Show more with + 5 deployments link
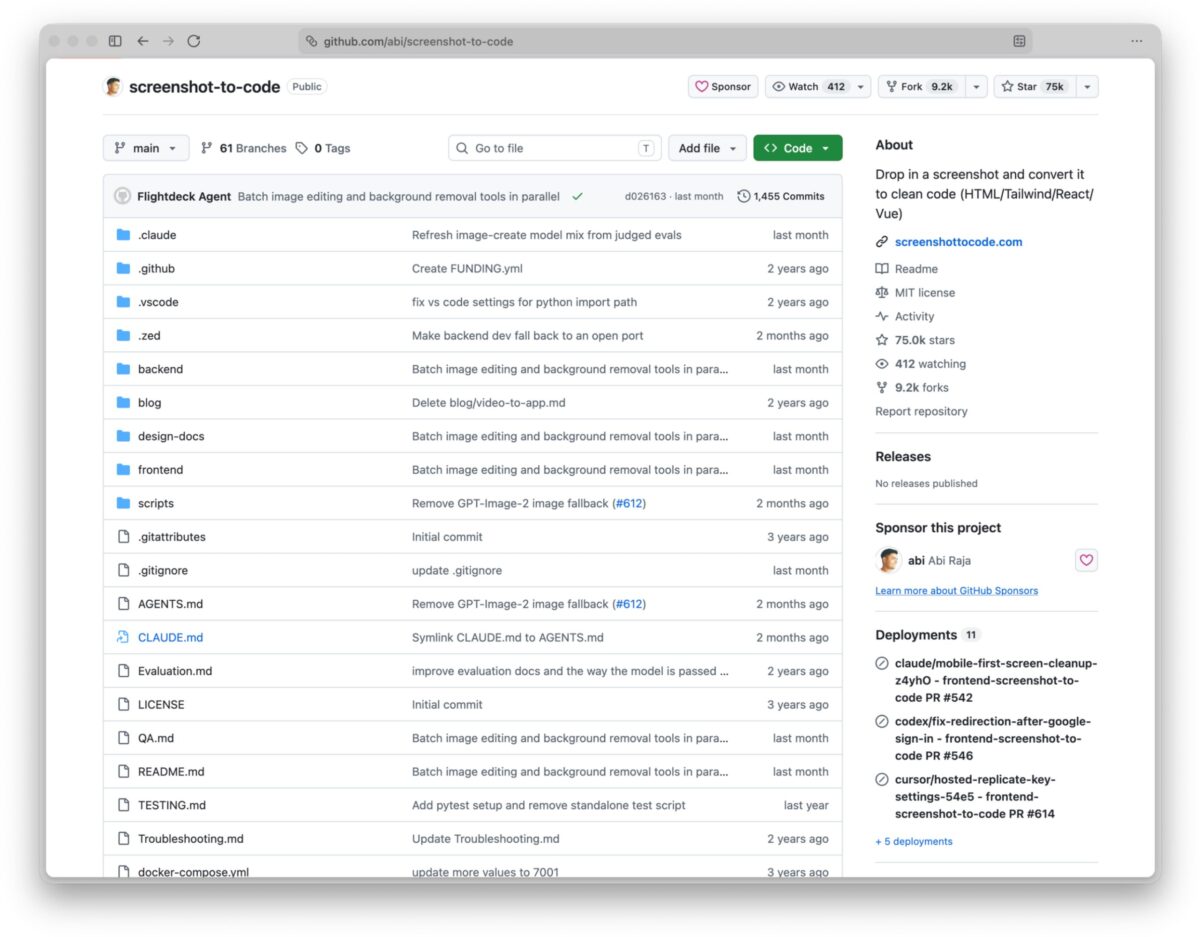The image size is (1200, 937). coord(914,842)
